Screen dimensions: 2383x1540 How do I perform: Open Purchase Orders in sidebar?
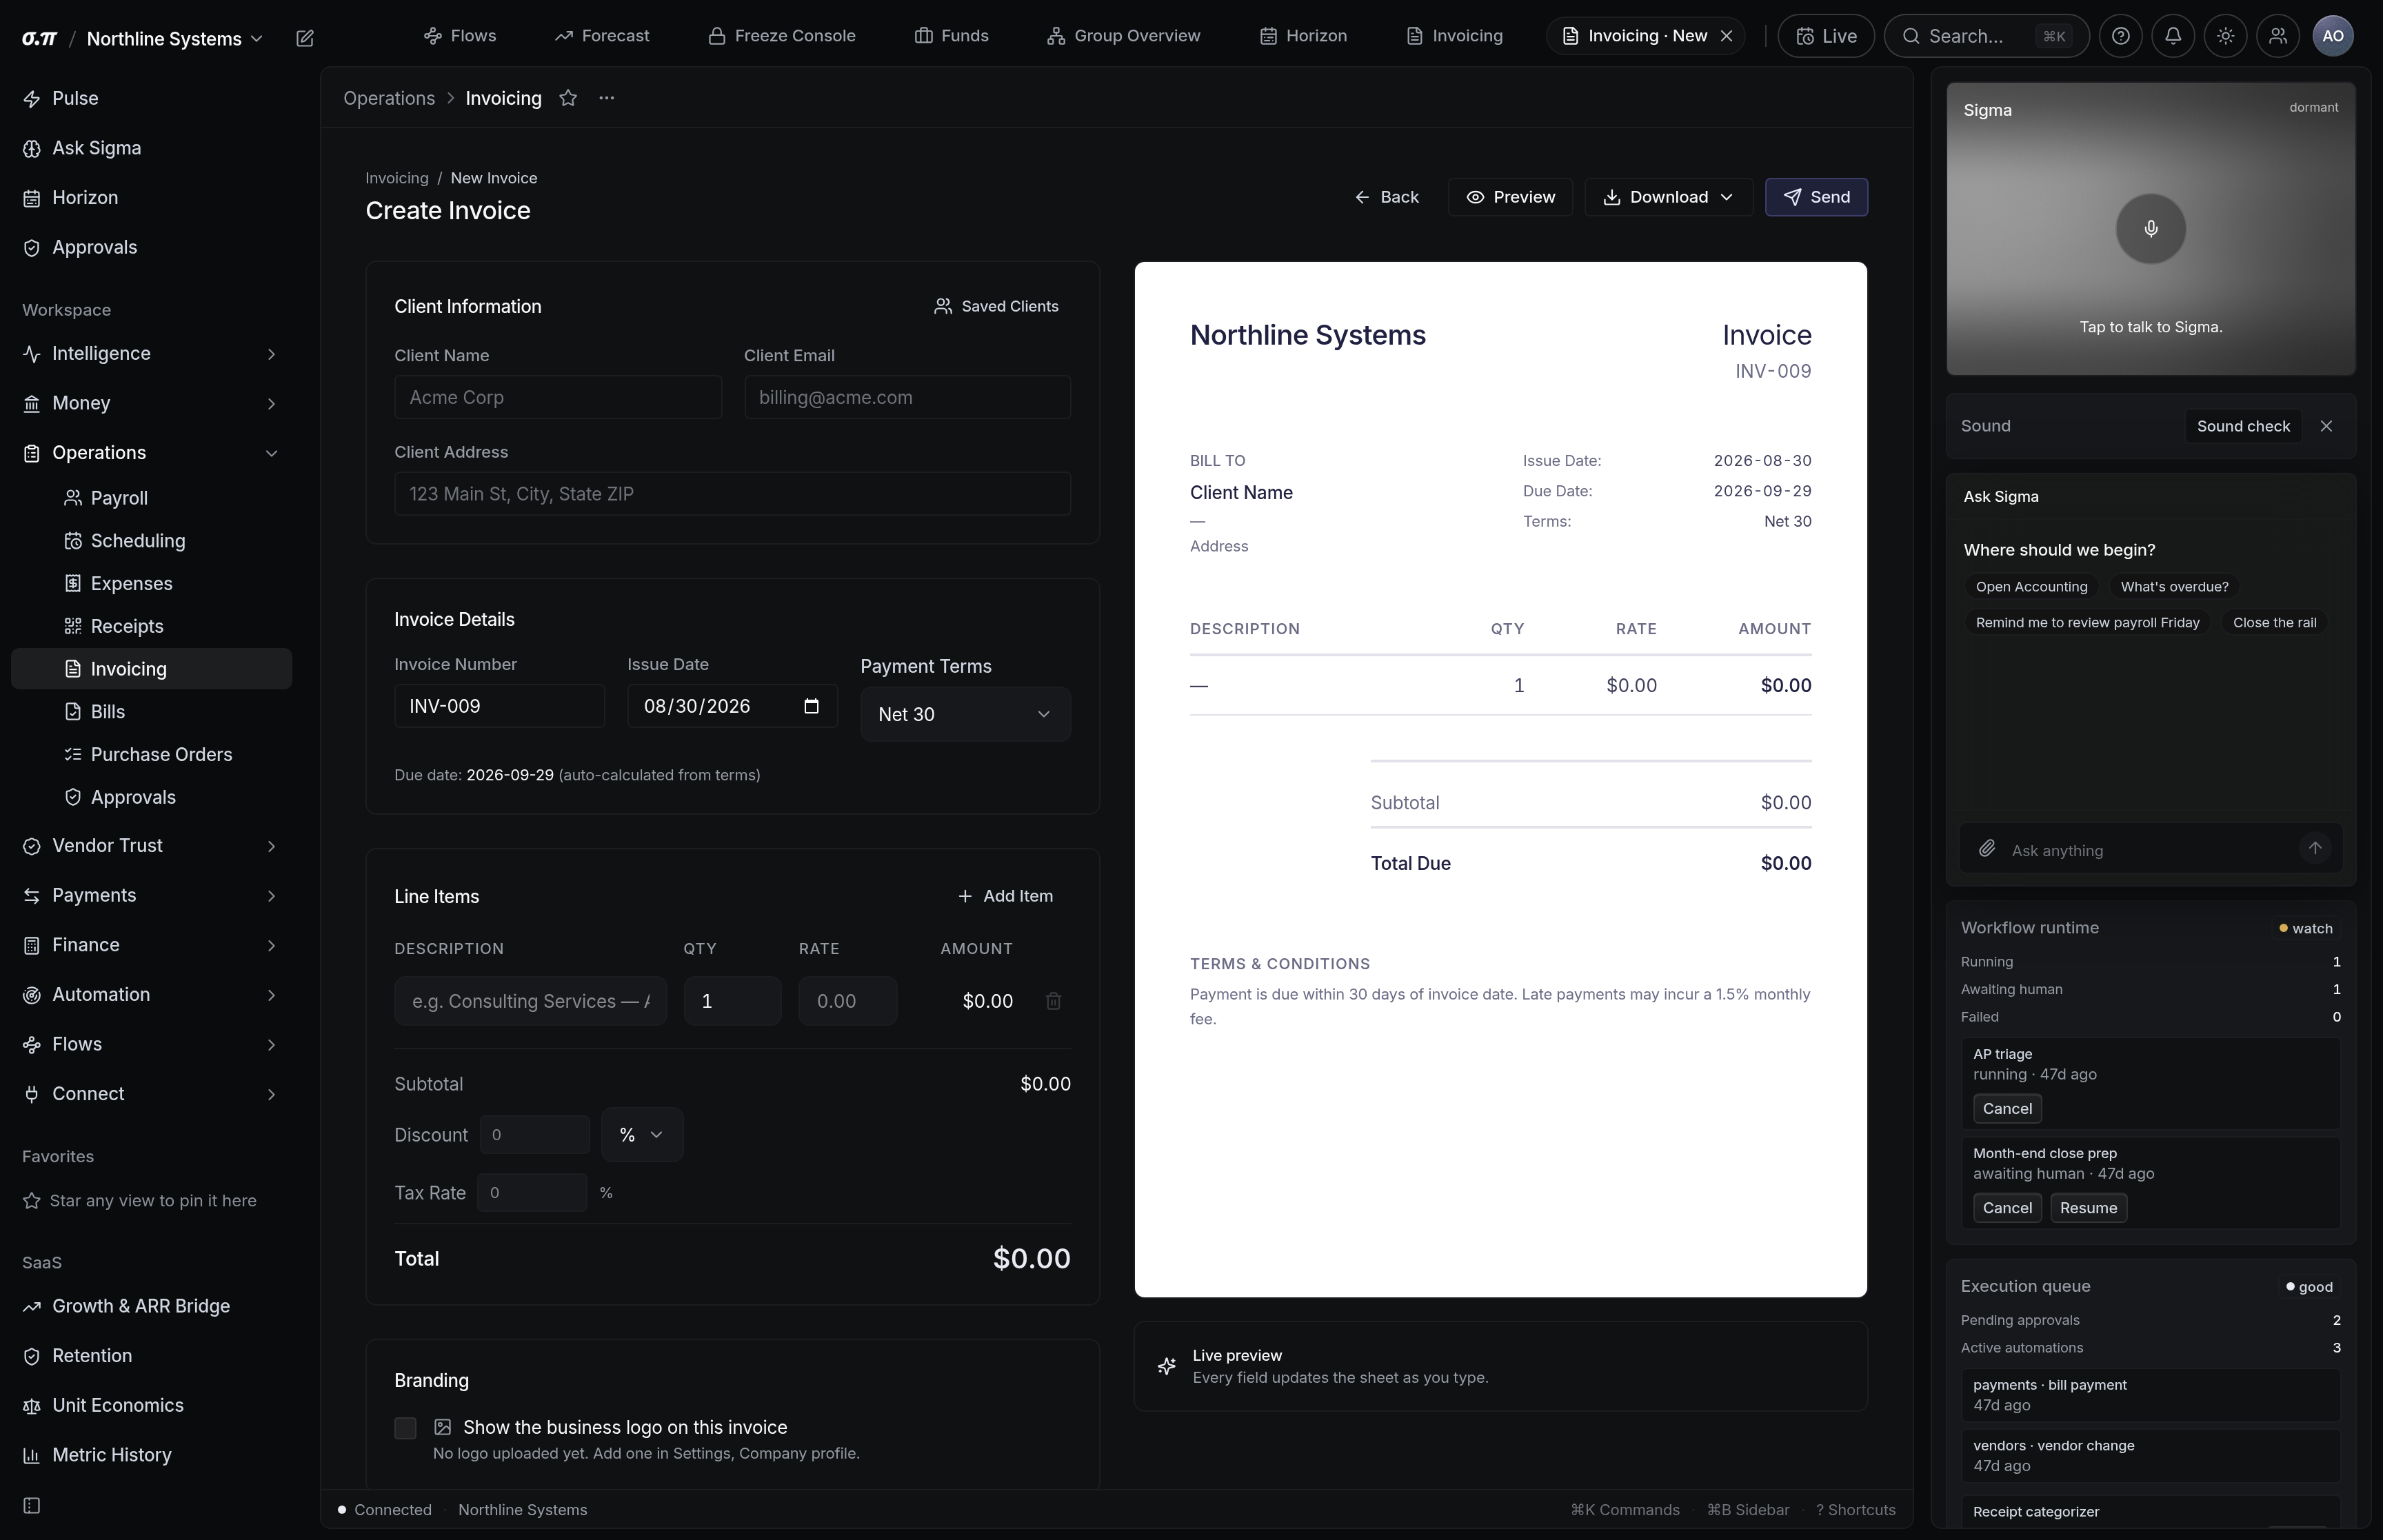(150, 755)
